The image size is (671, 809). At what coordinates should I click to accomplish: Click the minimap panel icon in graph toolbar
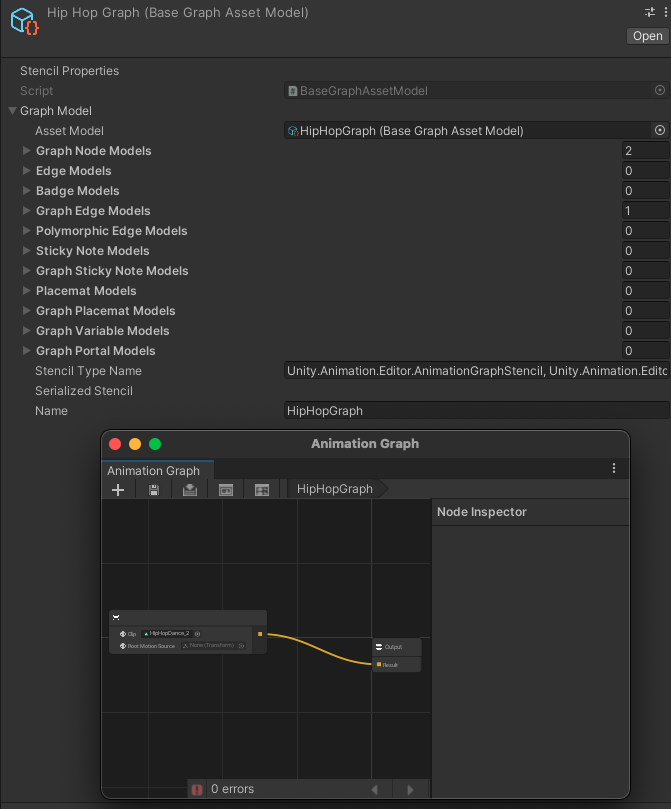click(262, 490)
